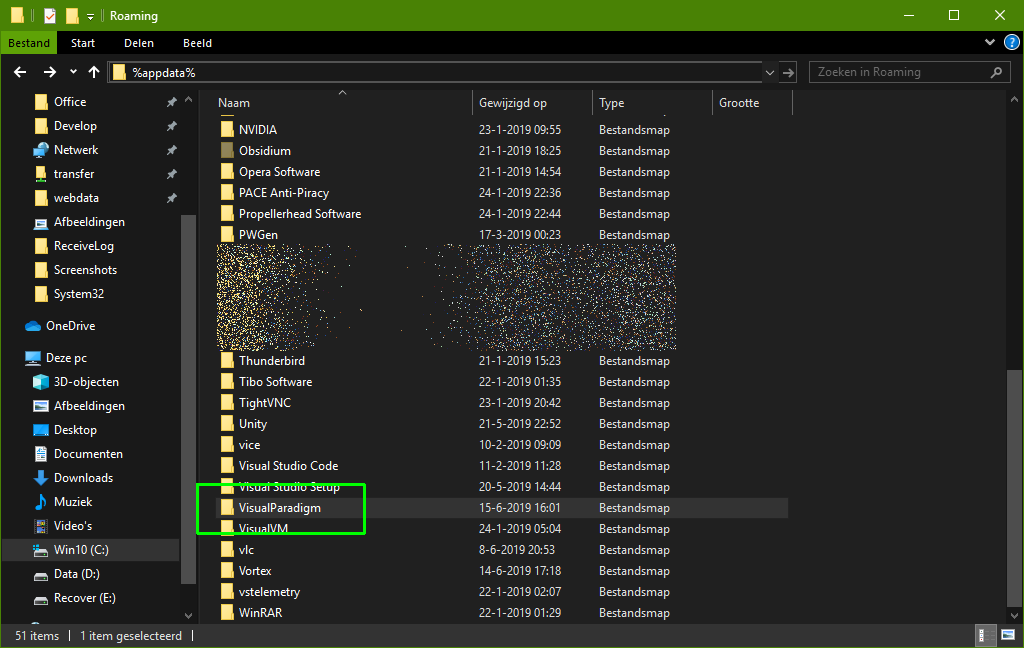Viewport: 1024px width, 648px height.
Task: Open Muziek in the sidebar
Action: click(72, 502)
